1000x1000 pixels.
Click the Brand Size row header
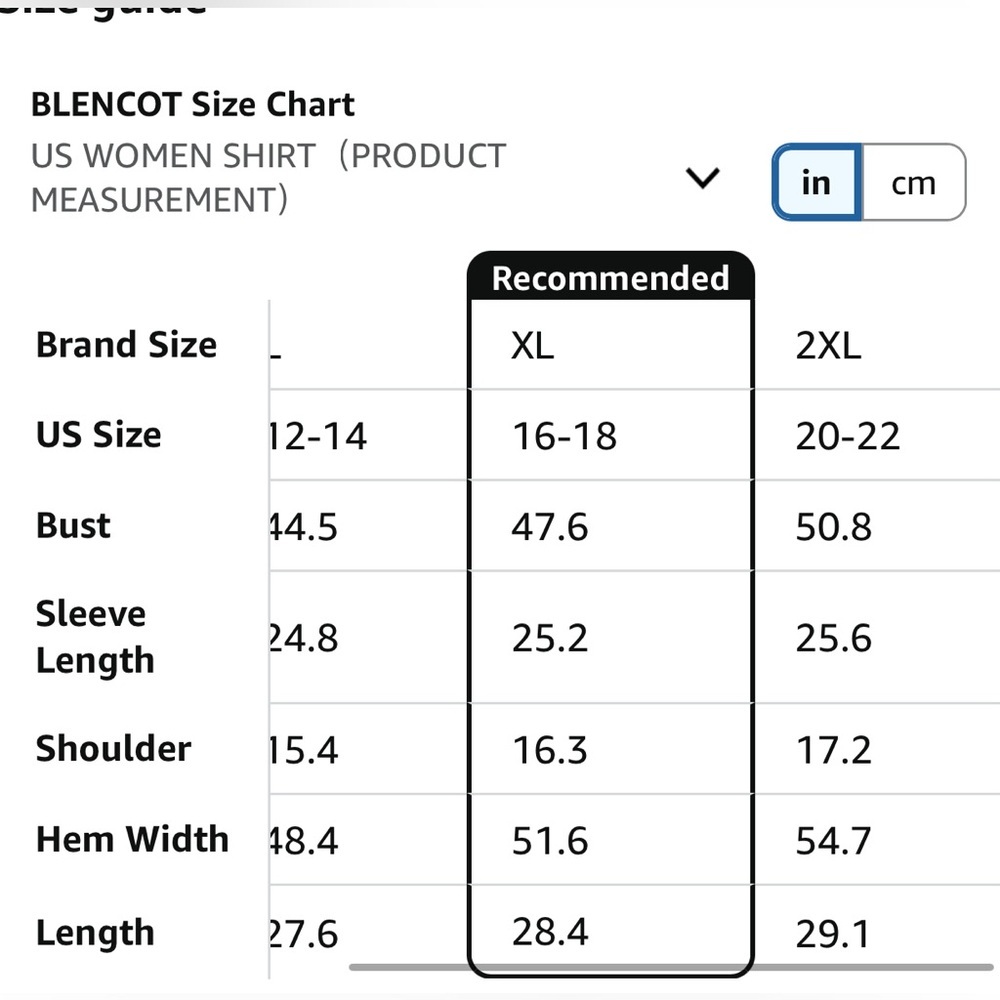(x=126, y=344)
